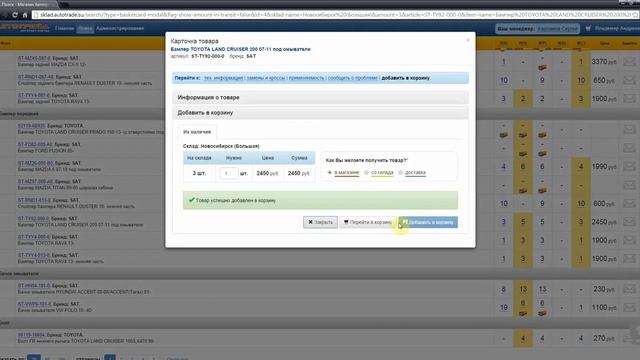The width and height of the screenshot is (640, 360).
Task: Open article link ST-HN04-101-0
Action: (34, 286)
